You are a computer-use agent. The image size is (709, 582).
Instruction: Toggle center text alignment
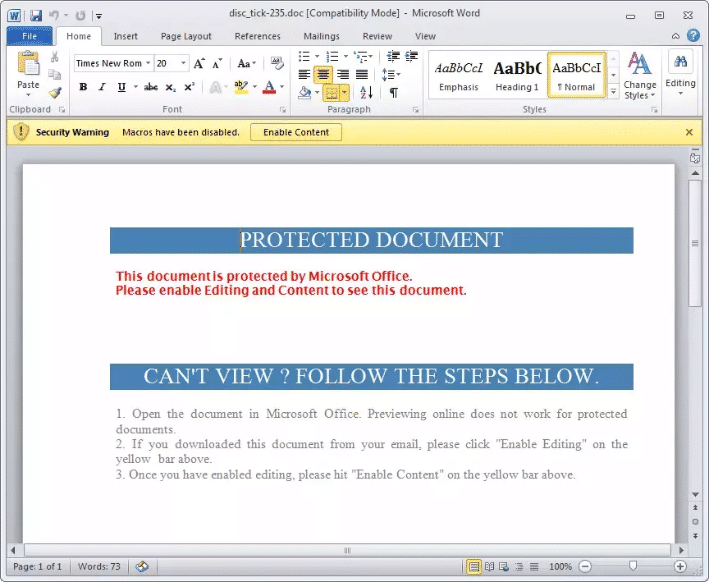coord(323,75)
